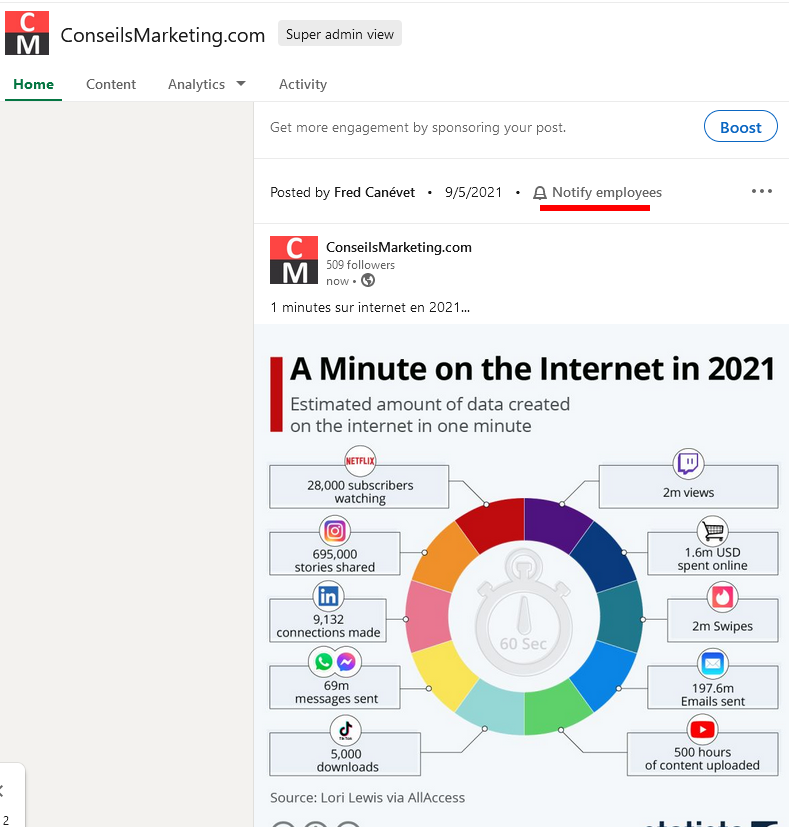Click the 9/5/2021 post date
789x827 pixels.
pos(473,193)
